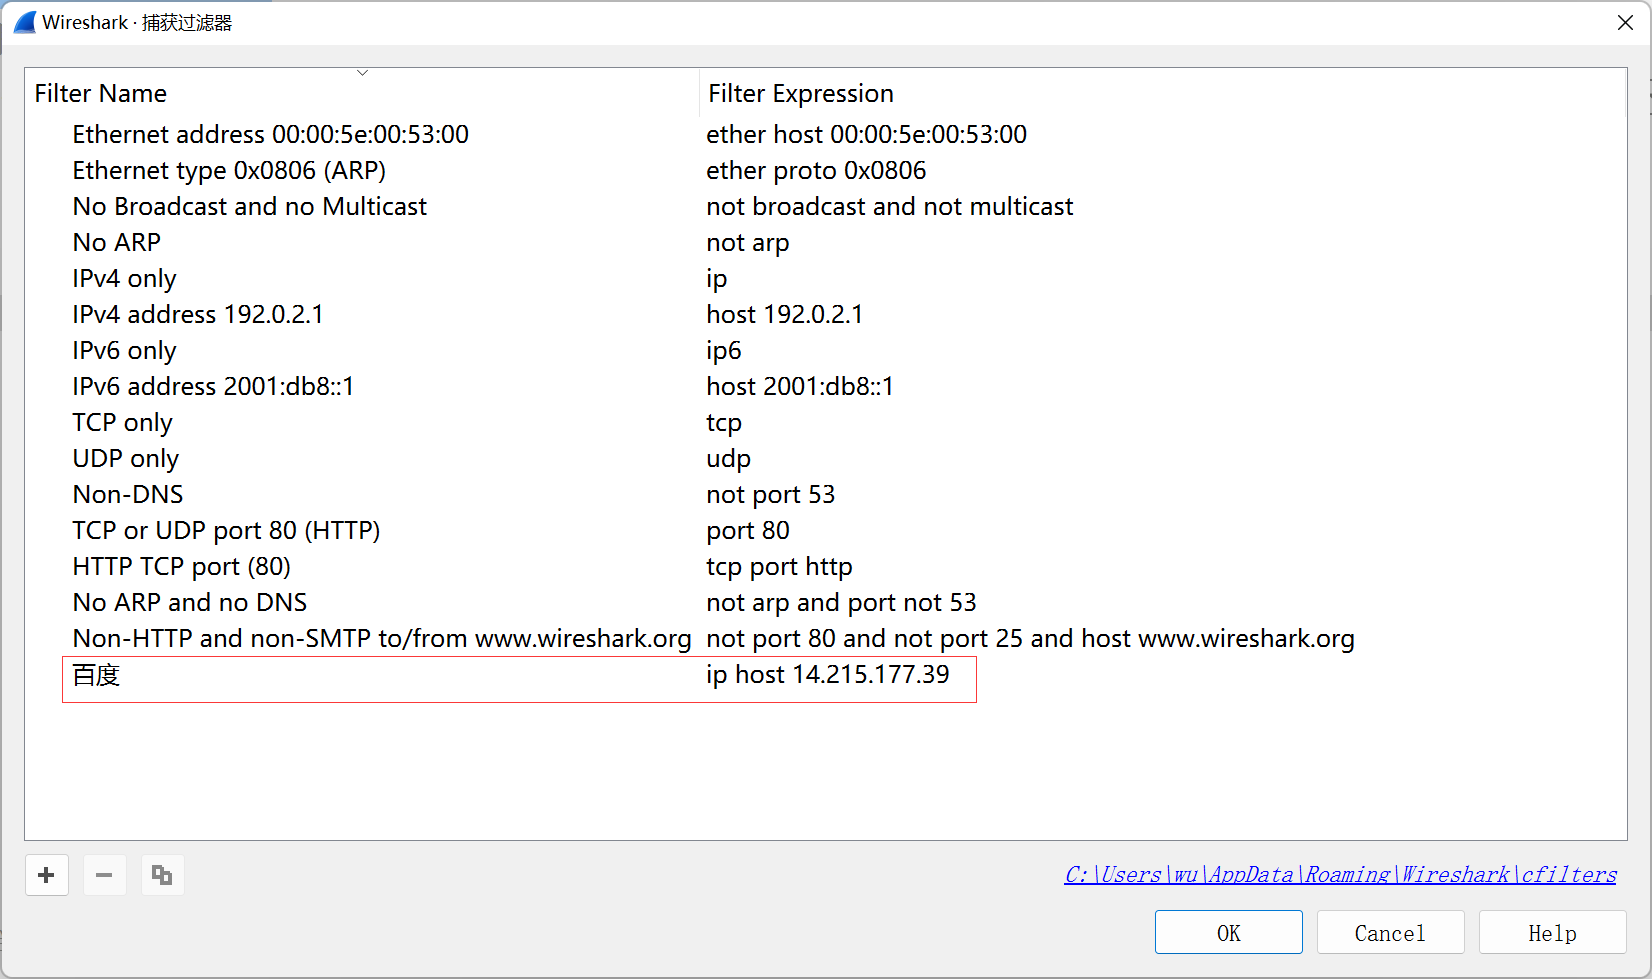Select the No ARP and no DNS filter
The image size is (1652, 979).
(189, 603)
